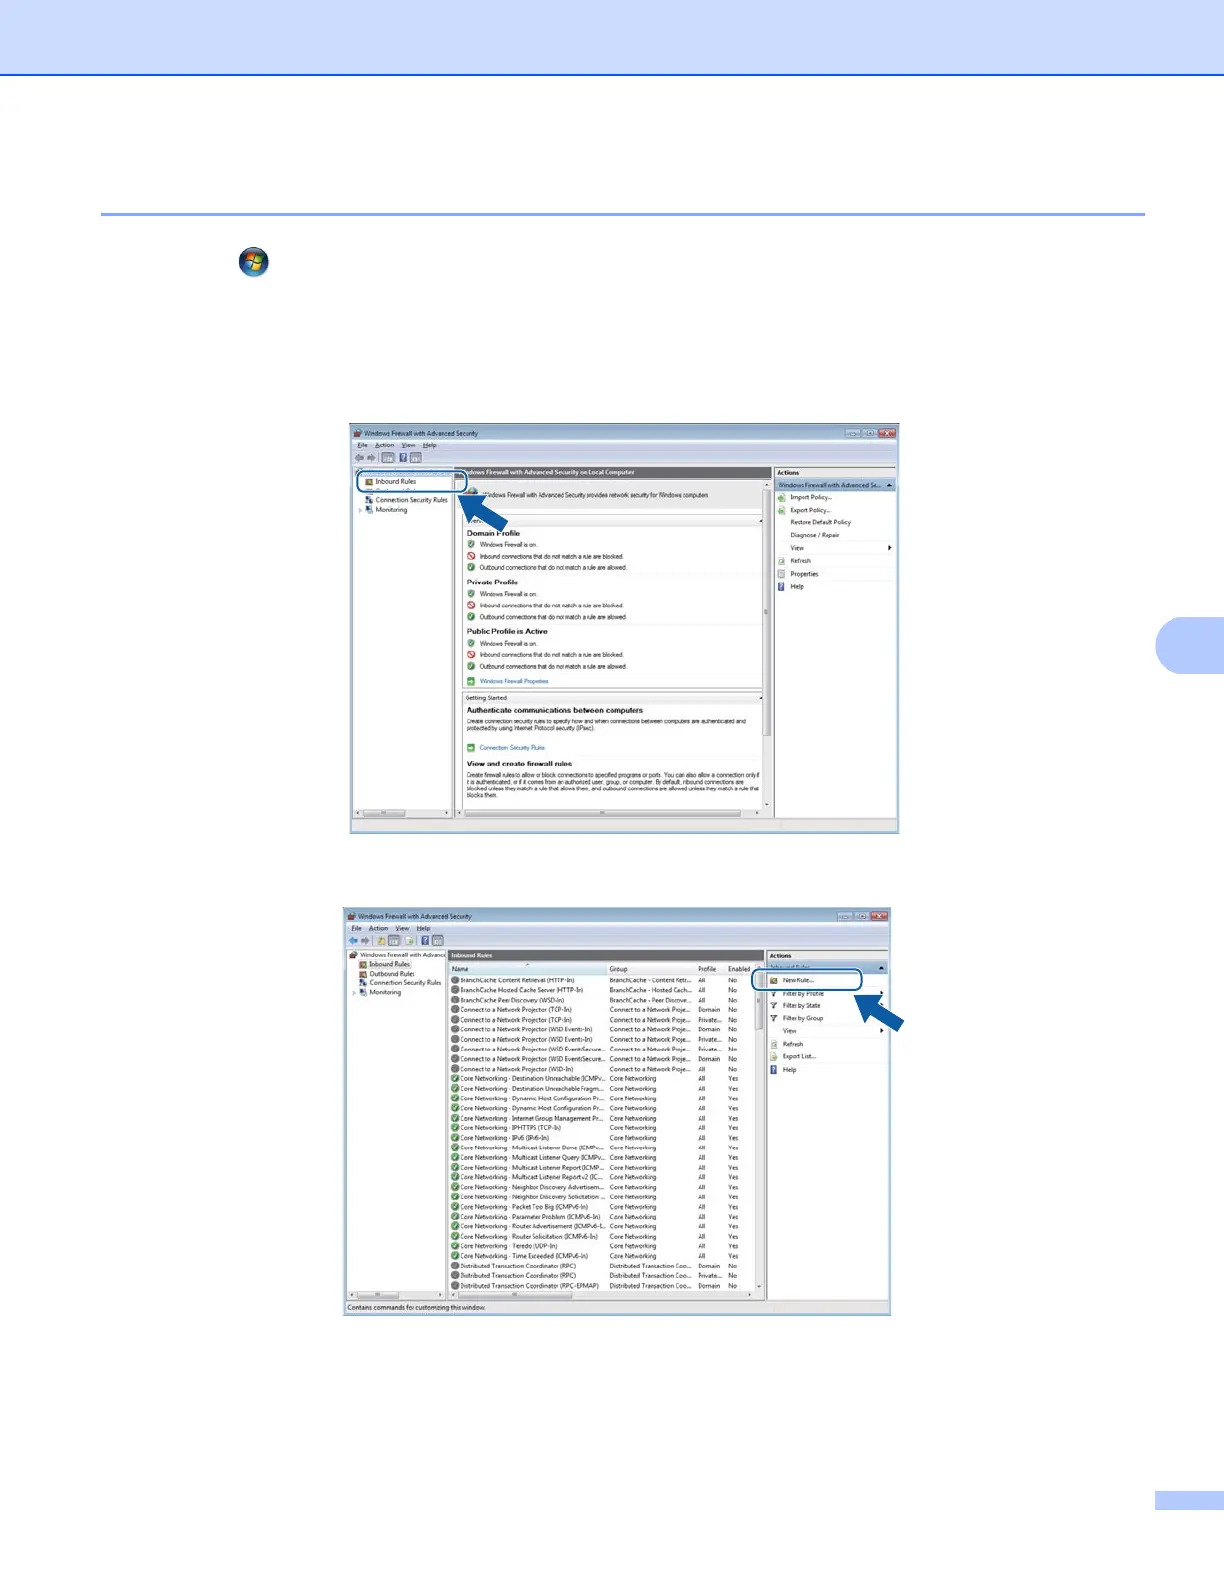This screenshot has height=1584, width=1224.
Task: Sort rules by the Group column header
Action: pos(651,969)
